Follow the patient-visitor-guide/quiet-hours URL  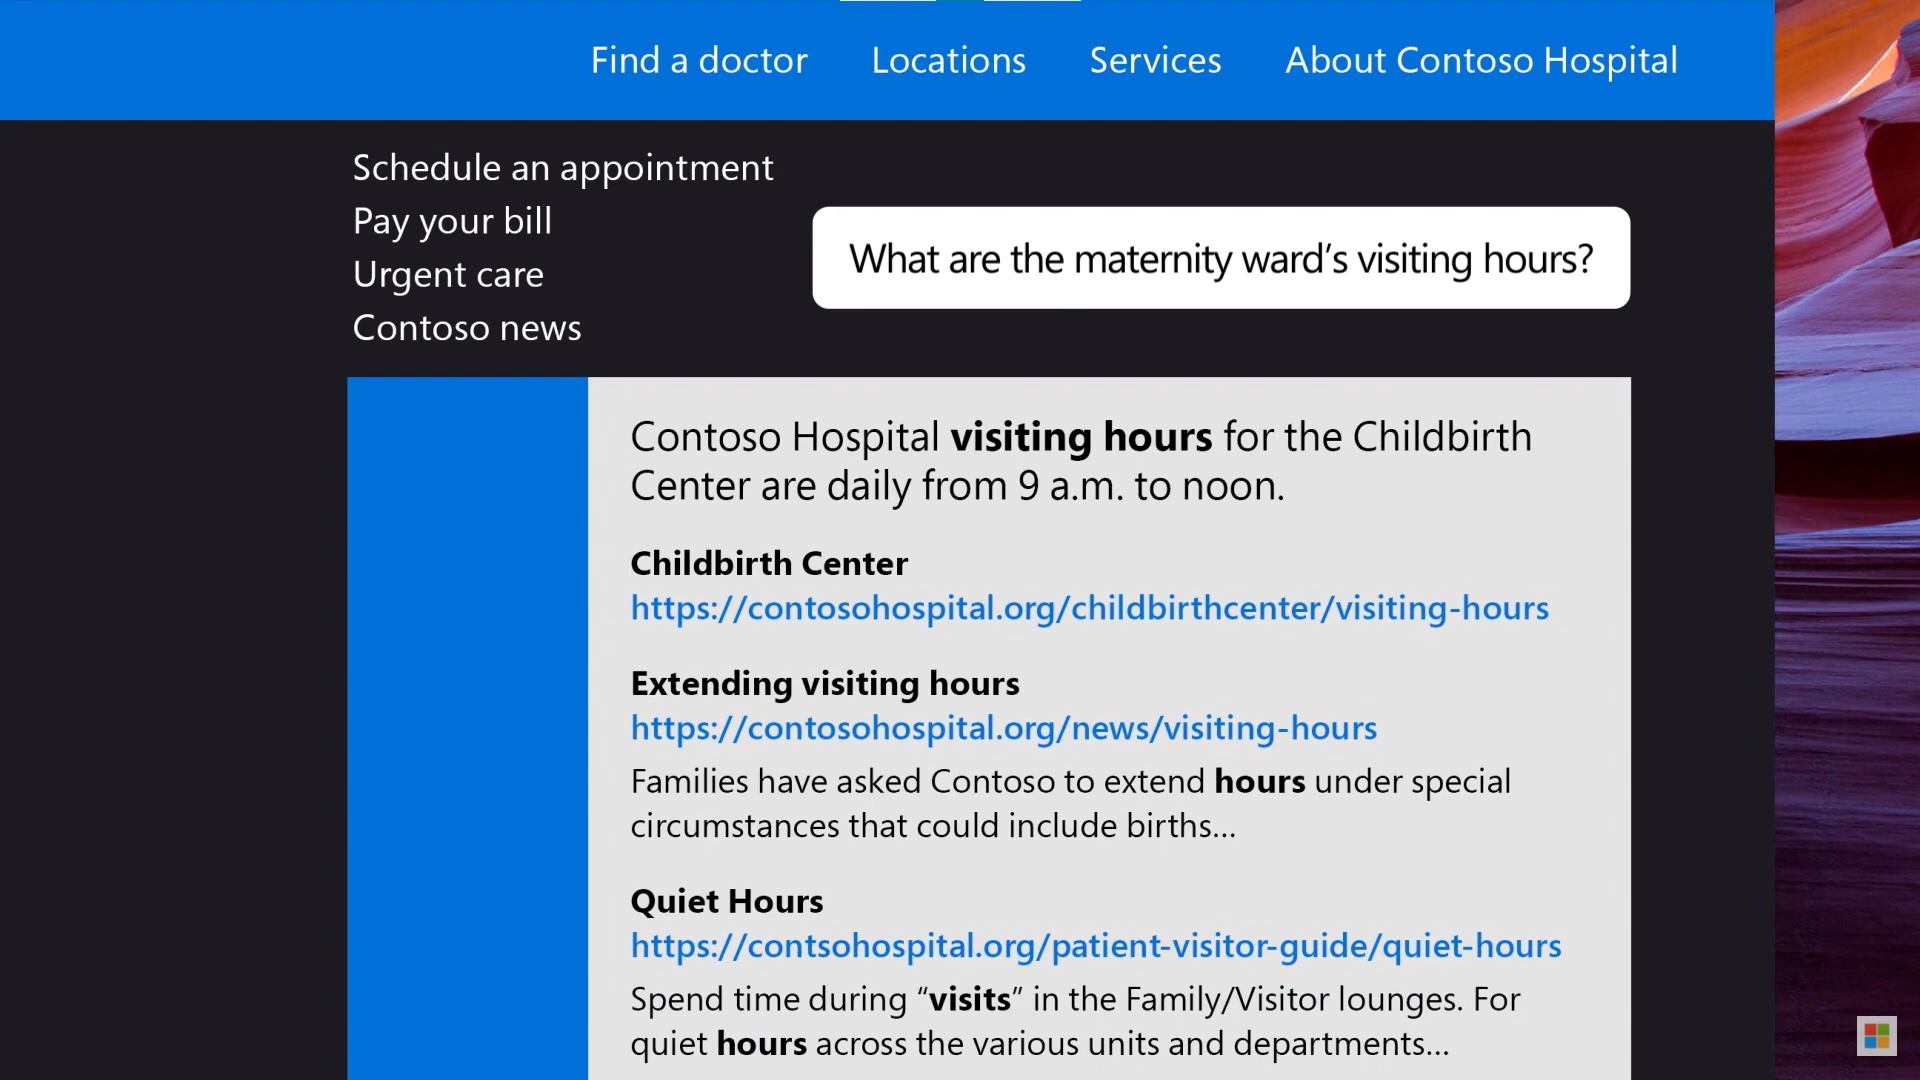pyautogui.click(x=1095, y=946)
